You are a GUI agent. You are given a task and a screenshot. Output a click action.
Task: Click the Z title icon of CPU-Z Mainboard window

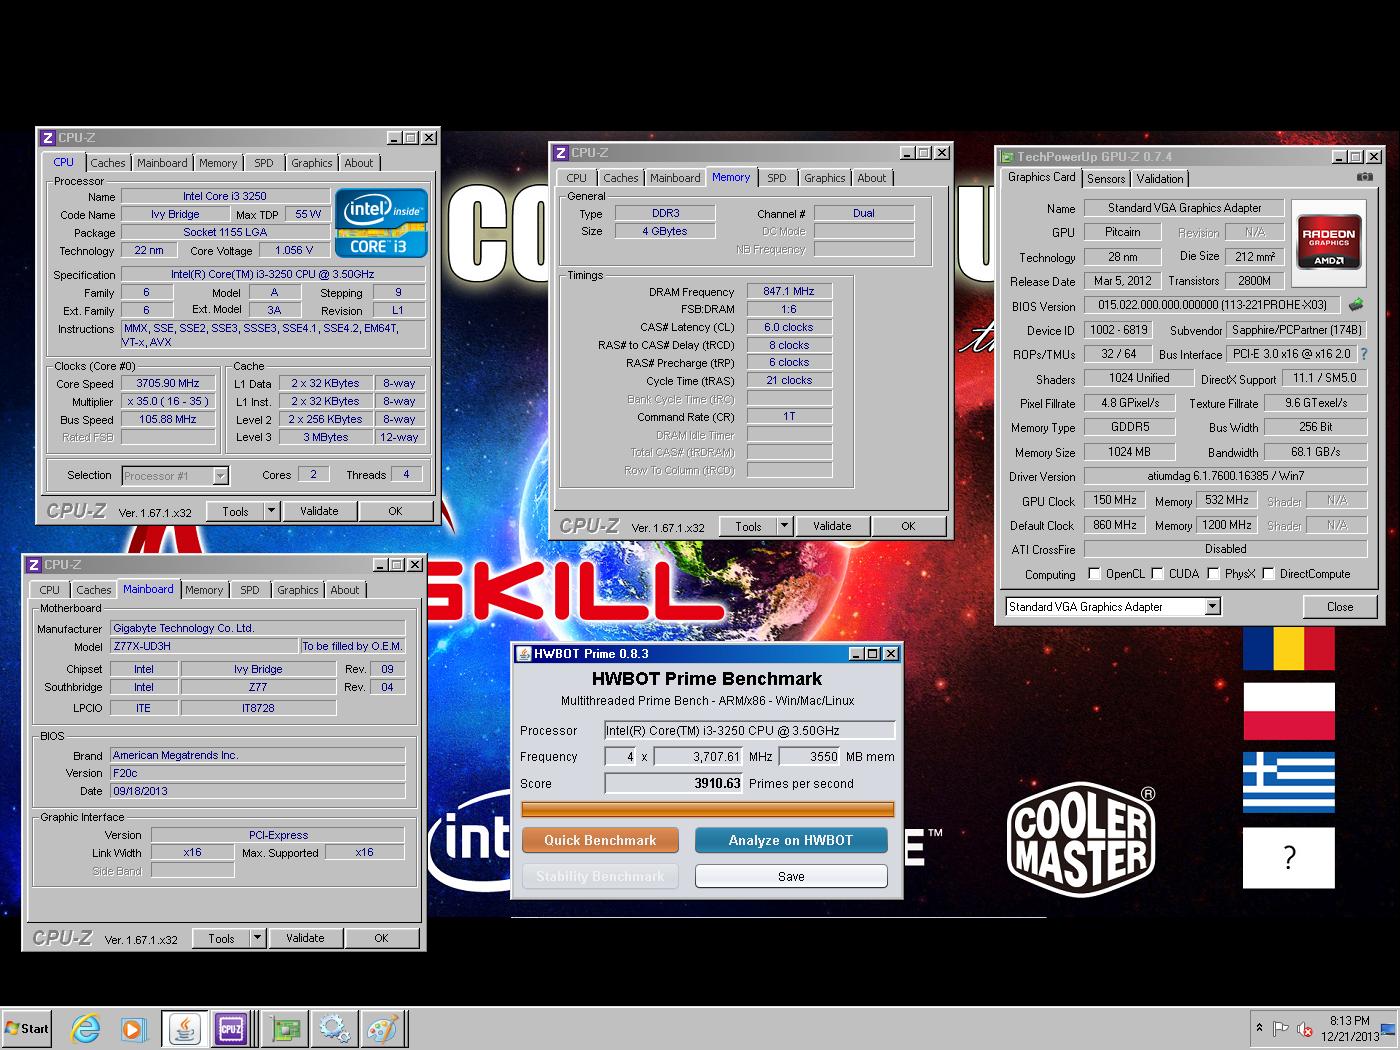(x=33, y=565)
